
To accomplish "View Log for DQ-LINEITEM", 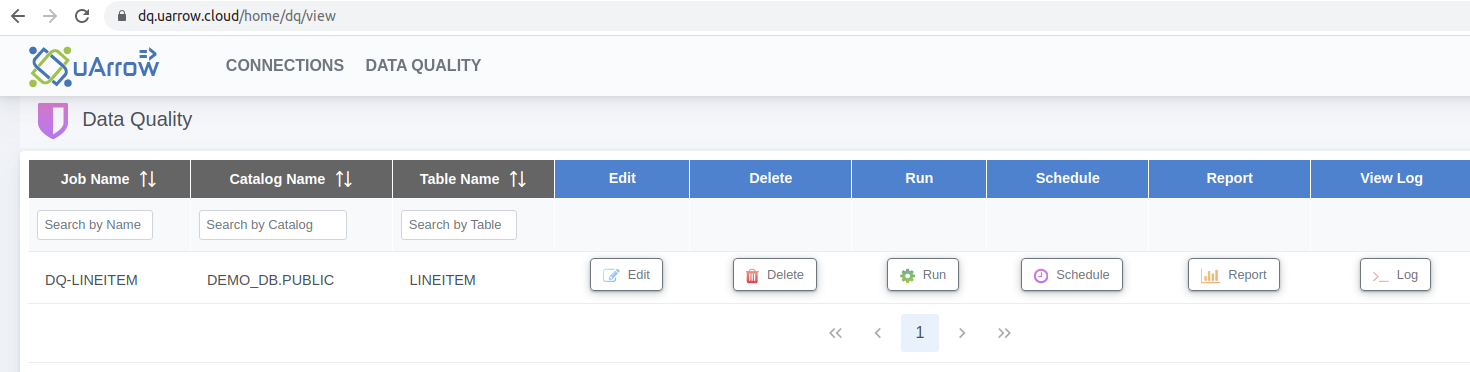I will 1395,275.
